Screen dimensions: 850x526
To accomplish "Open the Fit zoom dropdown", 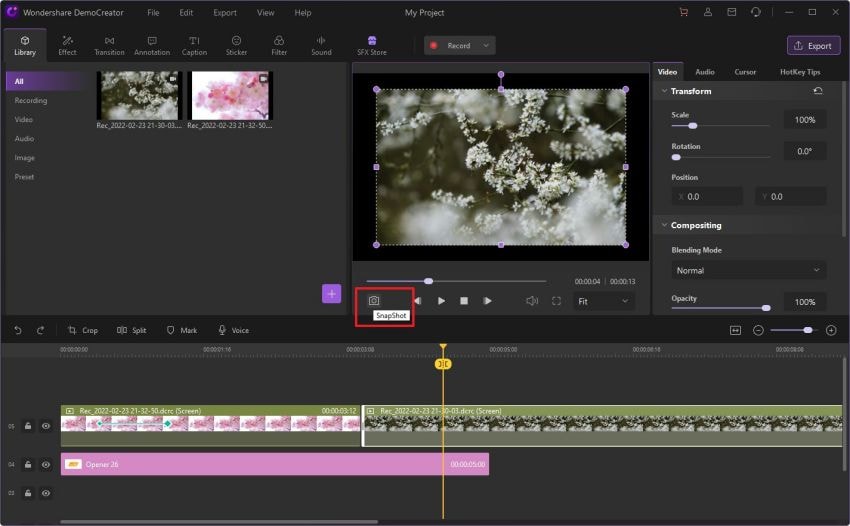I will click(603, 301).
